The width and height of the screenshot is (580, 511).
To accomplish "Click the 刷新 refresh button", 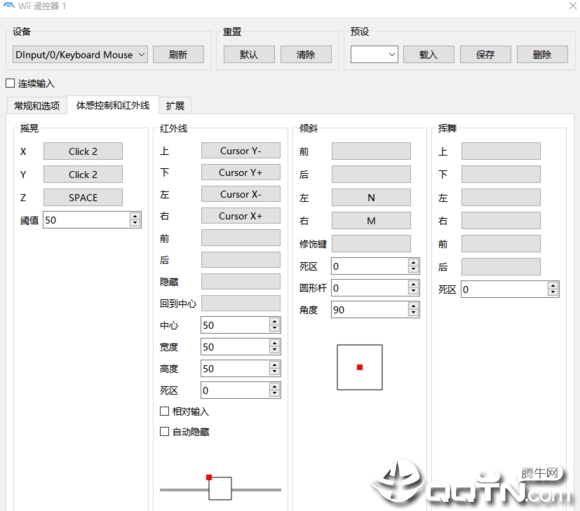I will (178, 54).
